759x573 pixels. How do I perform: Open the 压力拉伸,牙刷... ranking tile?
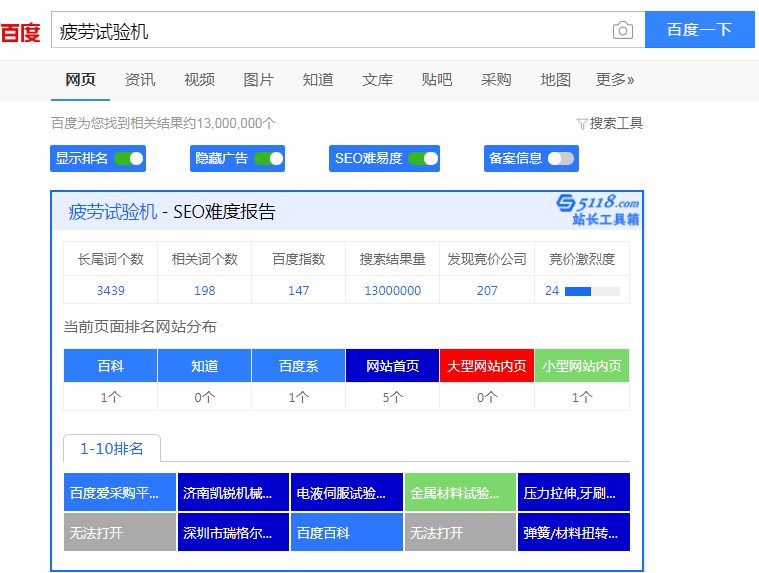tap(574, 493)
